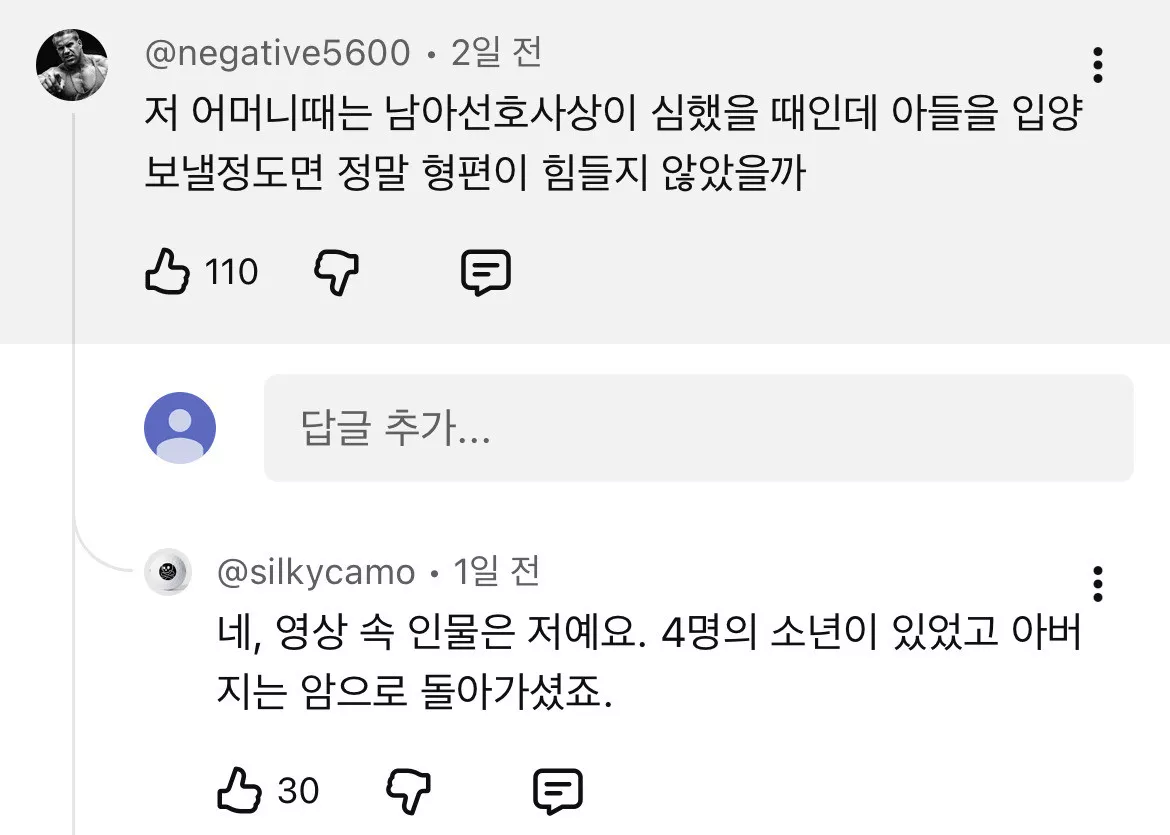Go to the @silkycamo channel link
This screenshot has width=1170, height=835.
click(x=316, y=573)
